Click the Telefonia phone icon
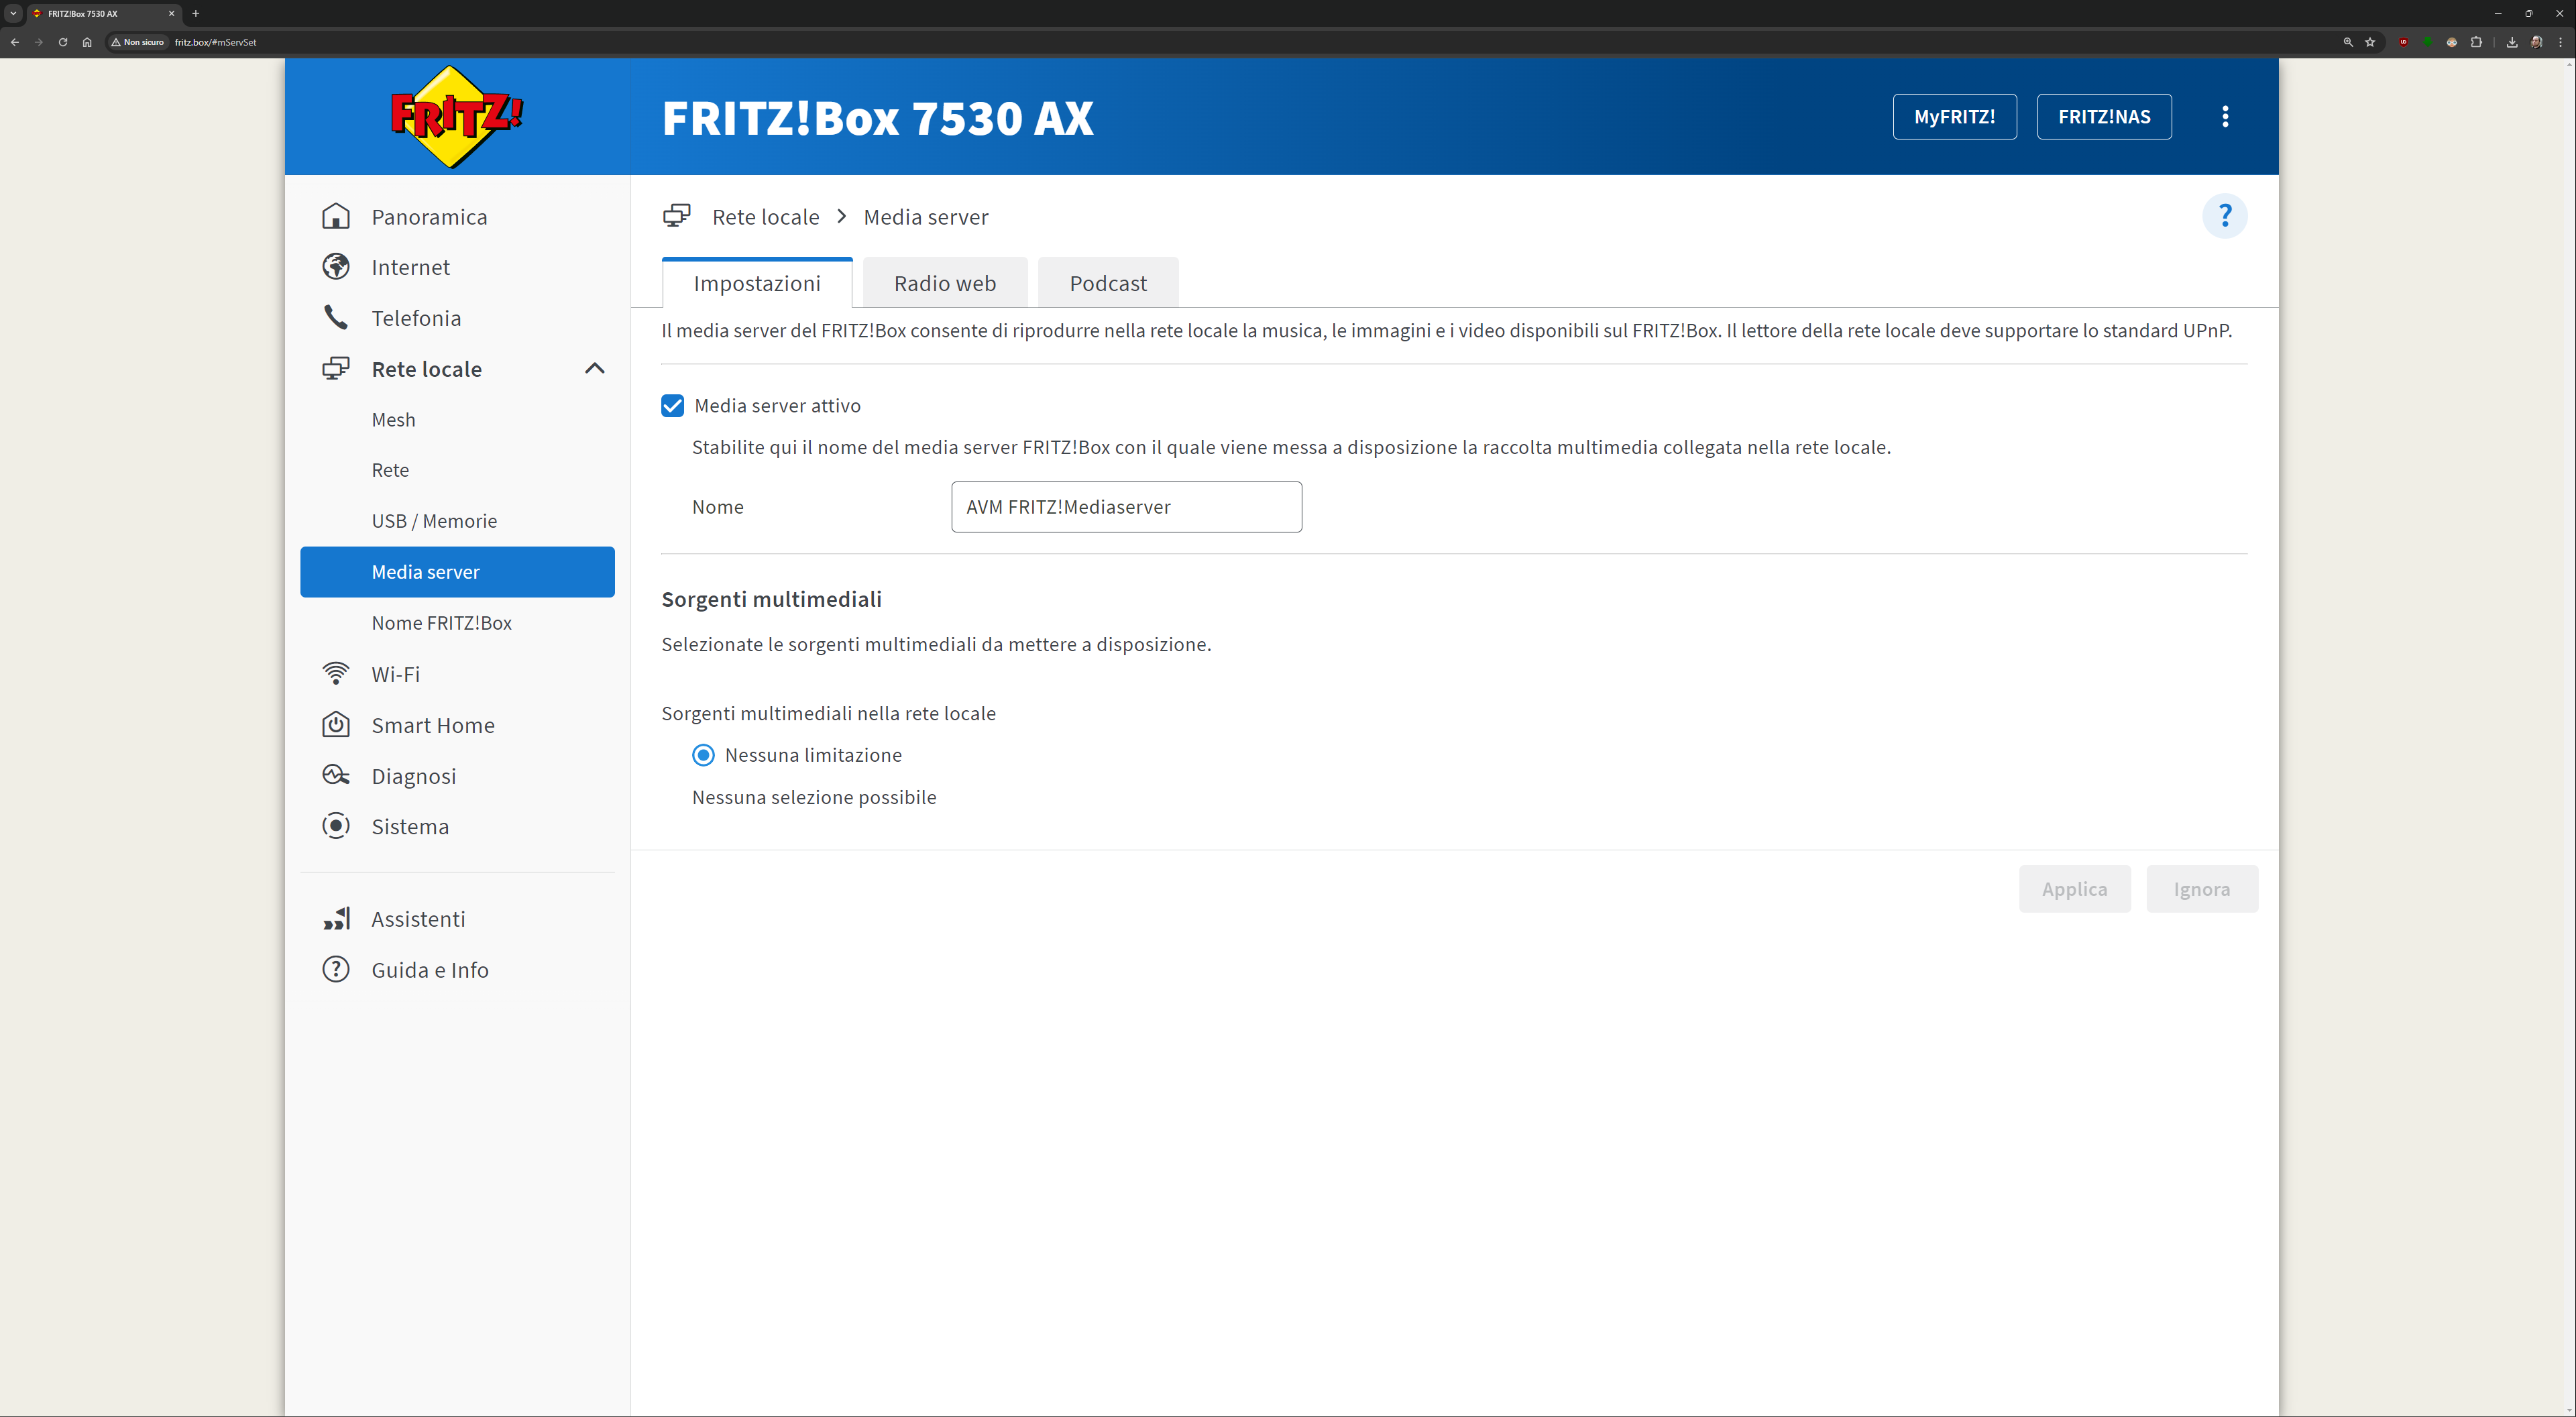 (336, 318)
